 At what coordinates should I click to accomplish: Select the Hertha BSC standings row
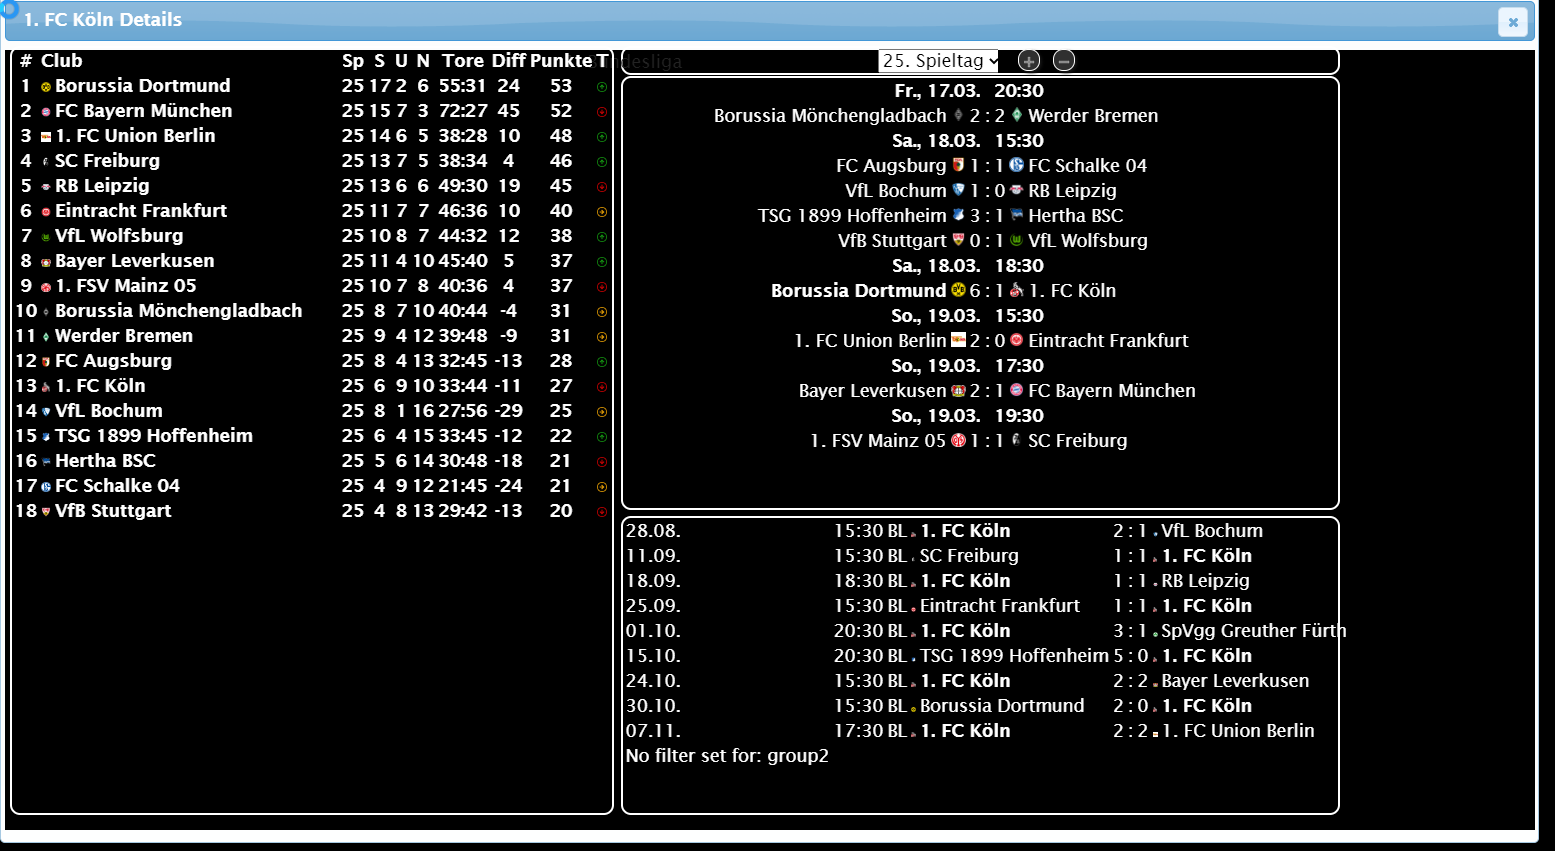coord(311,461)
